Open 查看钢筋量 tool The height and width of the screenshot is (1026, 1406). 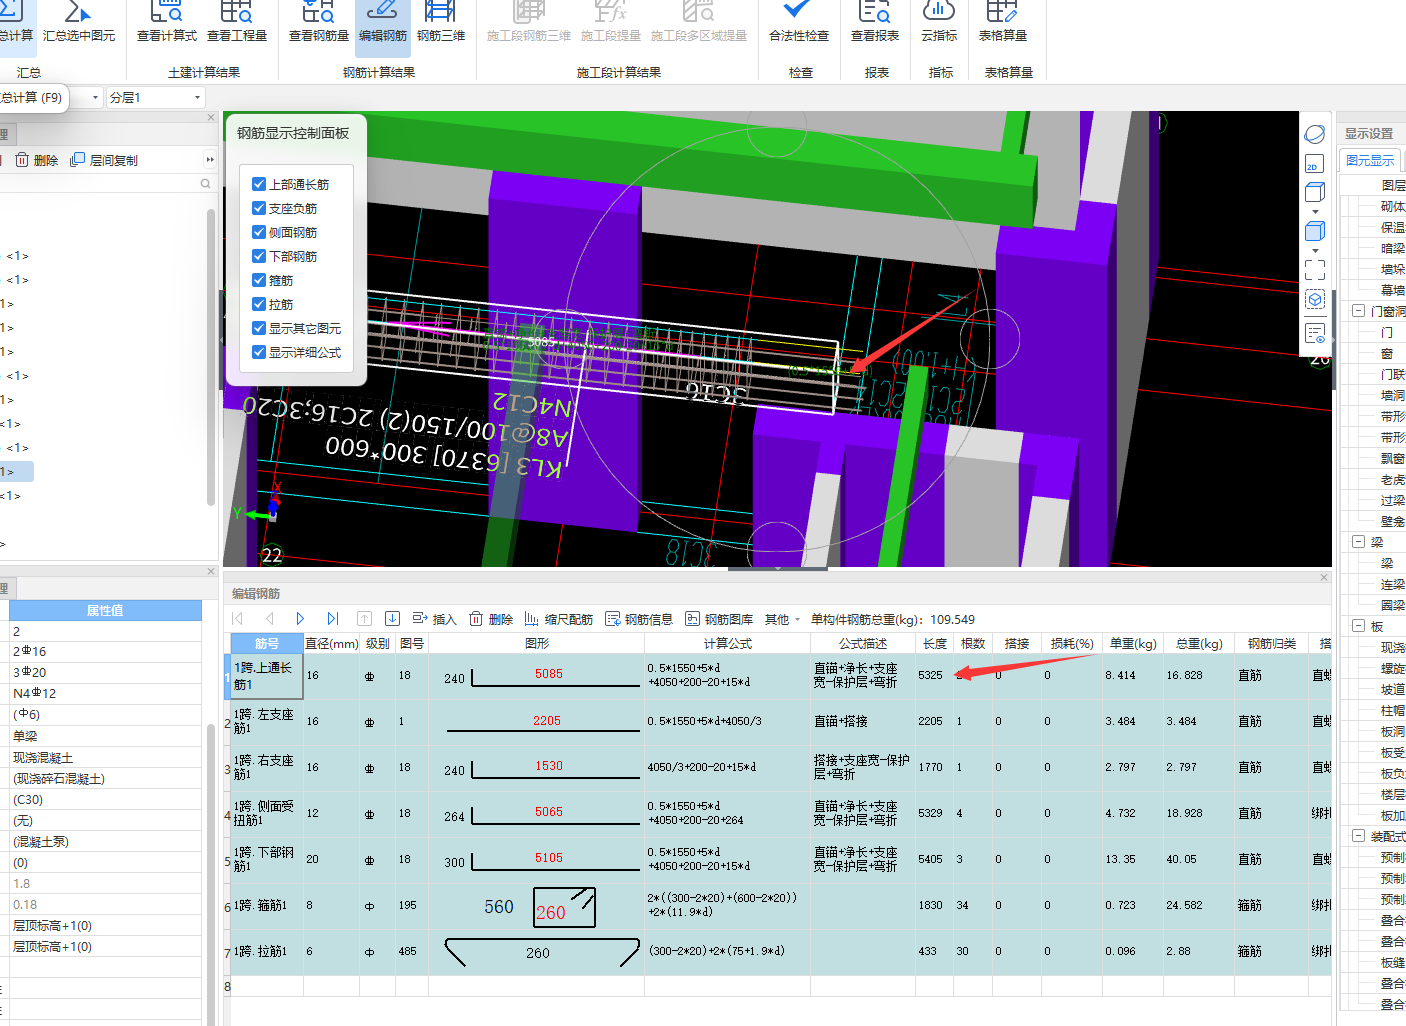click(x=319, y=22)
